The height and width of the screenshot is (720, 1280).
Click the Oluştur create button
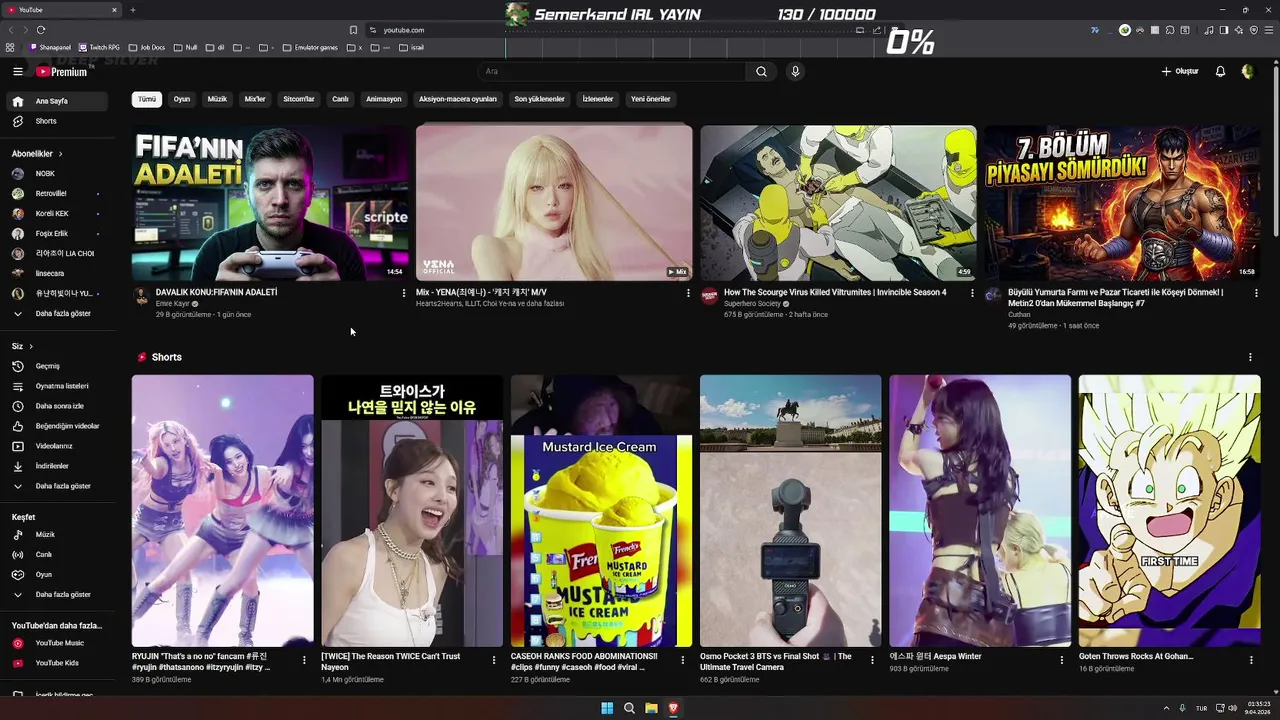[x=1180, y=71]
